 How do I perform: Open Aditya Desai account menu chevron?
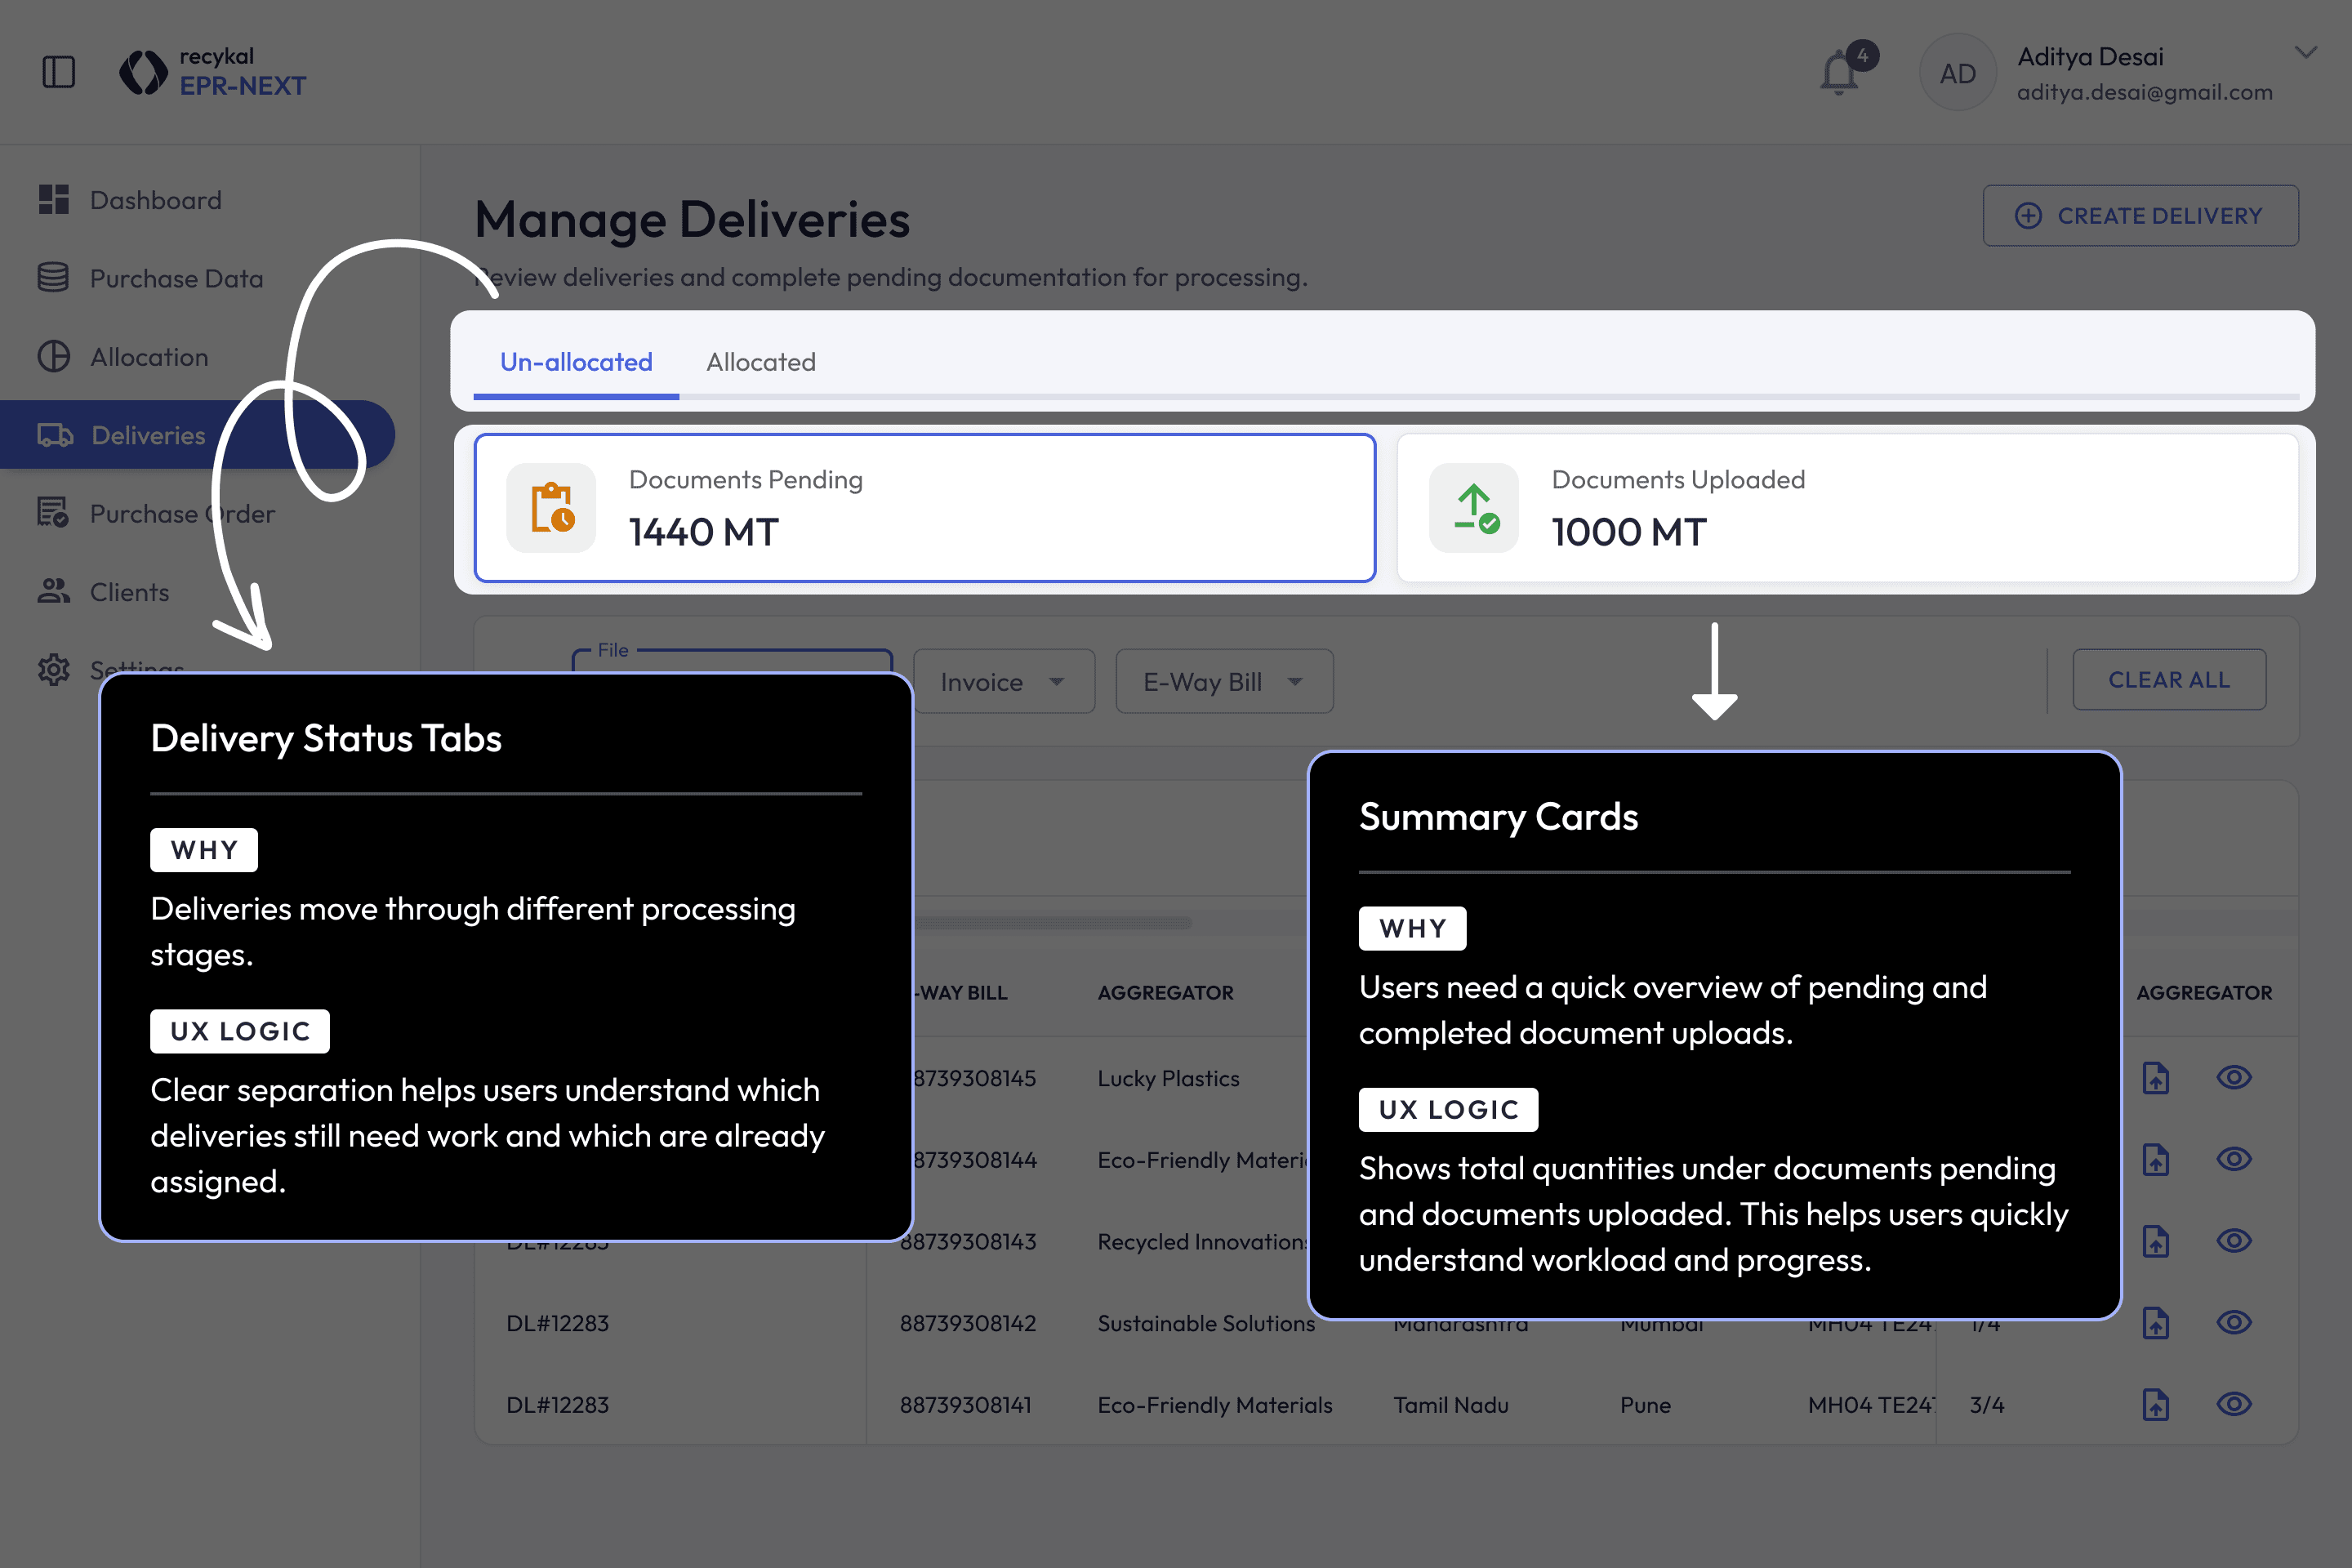click(2305, 53)
